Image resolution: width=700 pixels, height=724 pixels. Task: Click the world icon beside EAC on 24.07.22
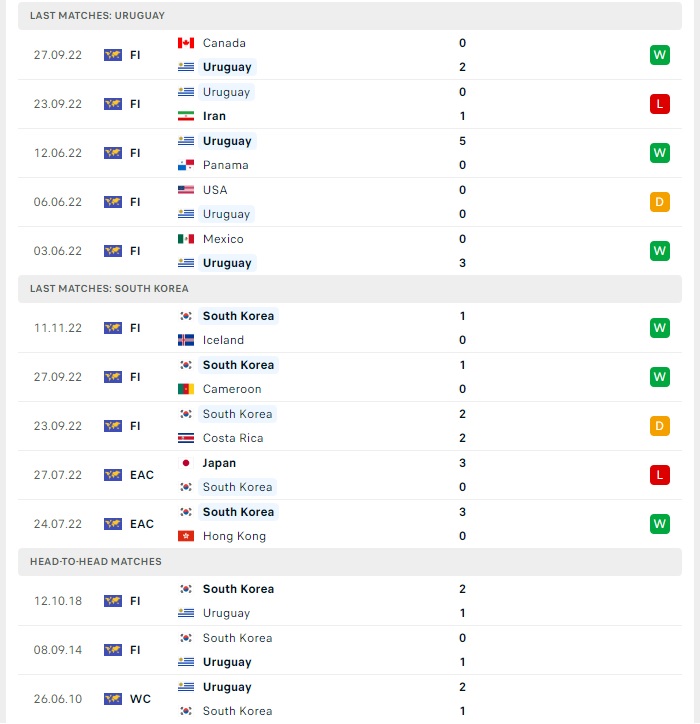point(113,524)
